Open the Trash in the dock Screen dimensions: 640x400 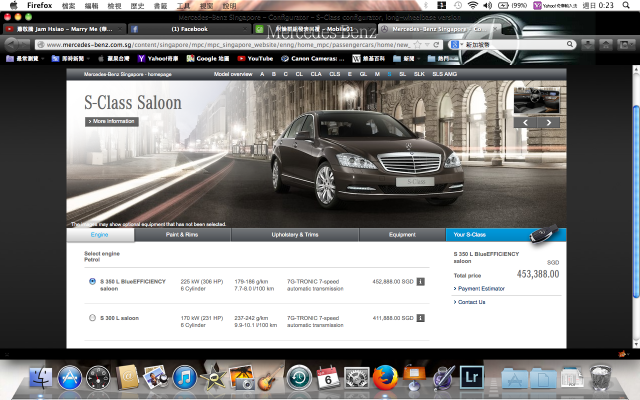click(x=600, y=378)
